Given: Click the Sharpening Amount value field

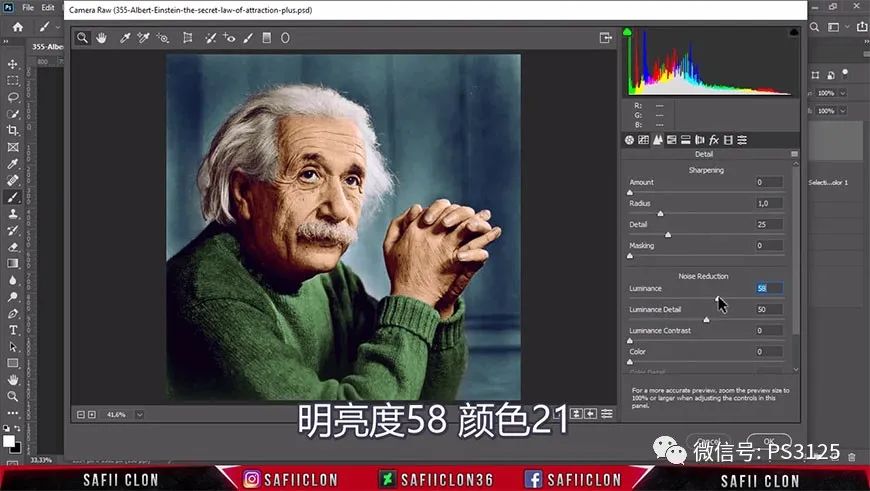Looking at the screenshot, I should point(769,182).
